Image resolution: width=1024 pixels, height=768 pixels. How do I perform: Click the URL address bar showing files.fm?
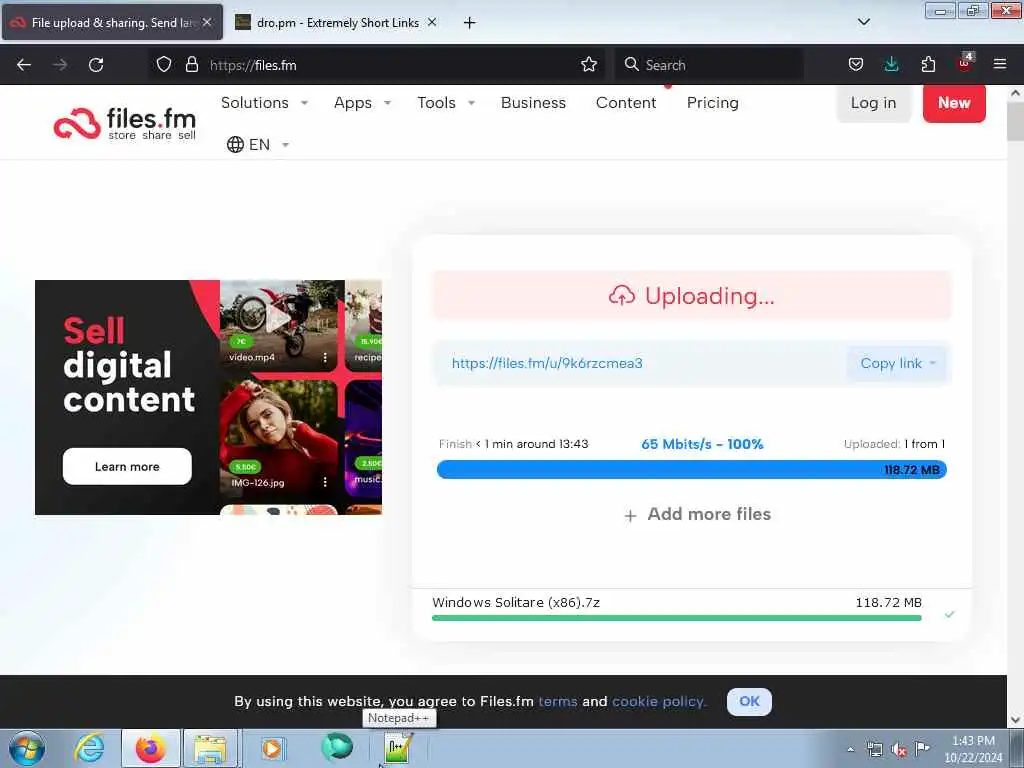(x=376, y=65)
